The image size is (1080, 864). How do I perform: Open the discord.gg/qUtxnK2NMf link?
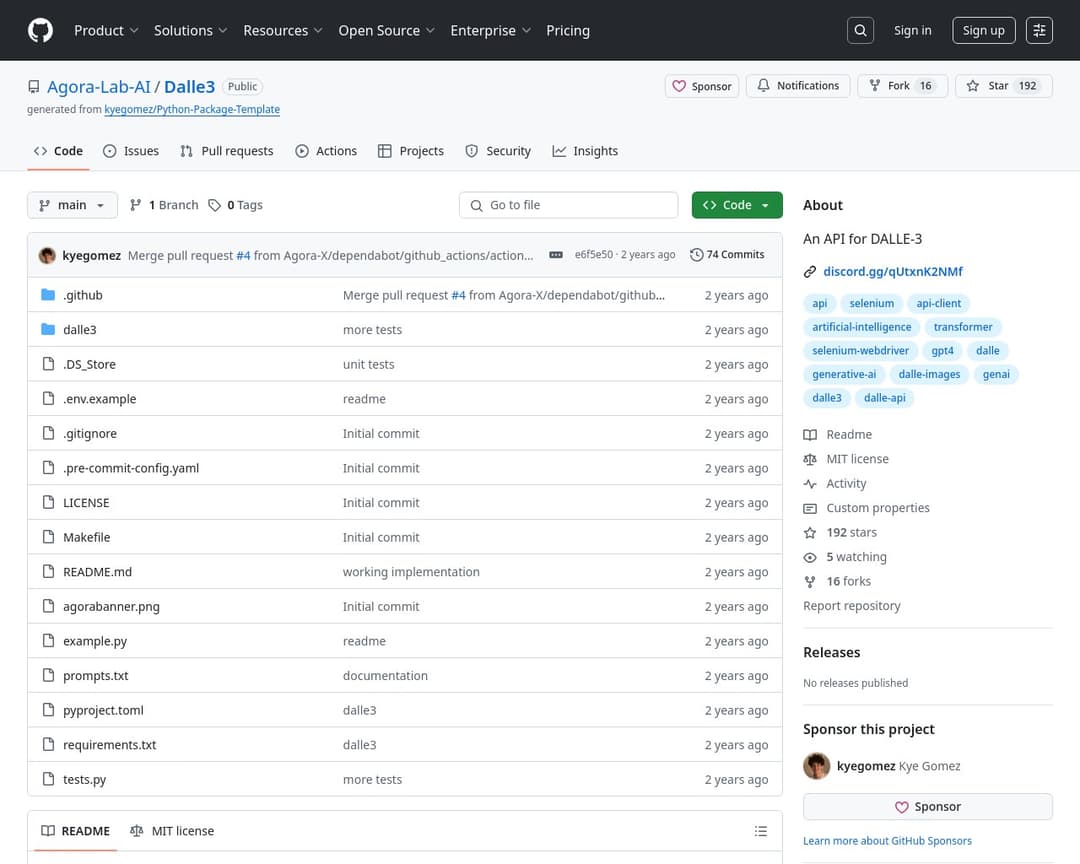(893, 271)
